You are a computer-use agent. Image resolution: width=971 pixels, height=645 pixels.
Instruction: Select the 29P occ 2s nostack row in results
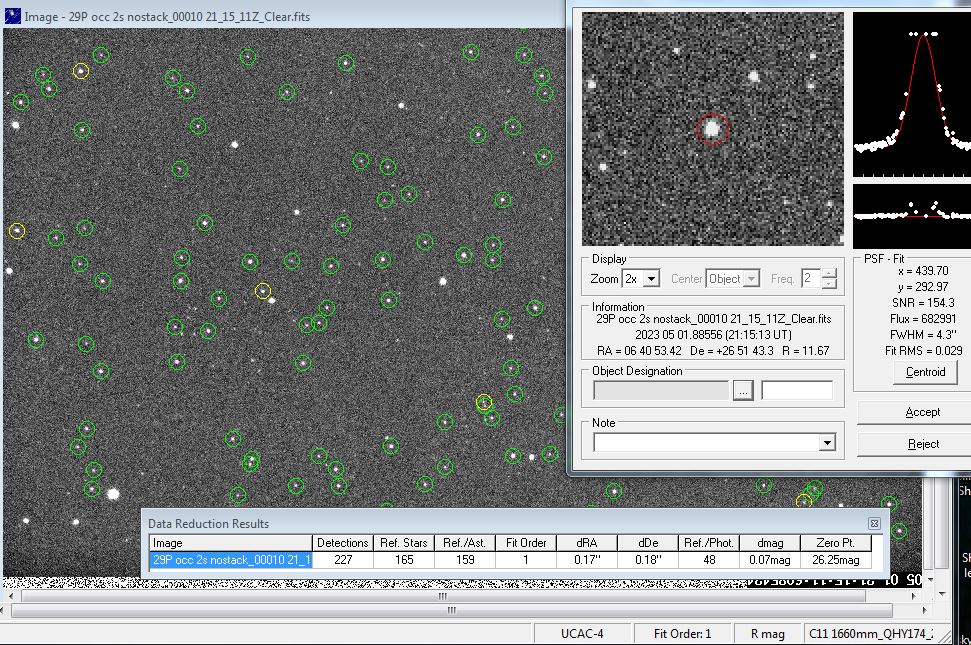point(231,560)
